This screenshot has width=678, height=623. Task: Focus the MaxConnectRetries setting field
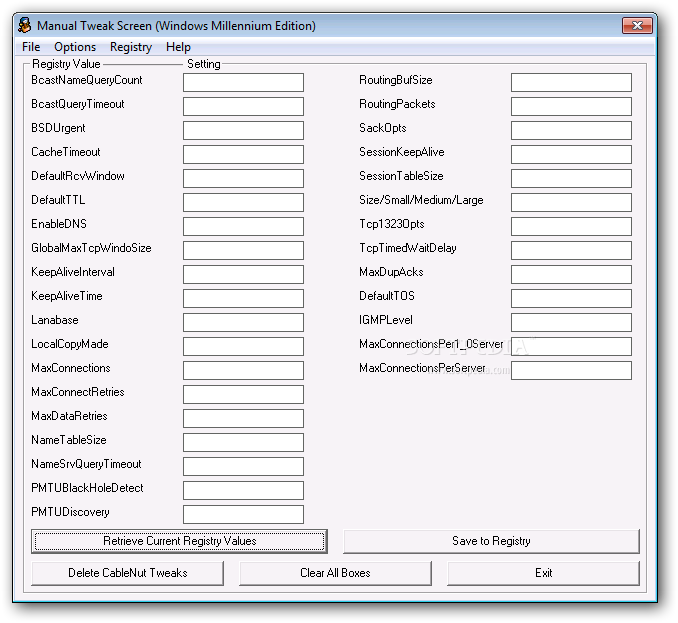click(243, 394)
